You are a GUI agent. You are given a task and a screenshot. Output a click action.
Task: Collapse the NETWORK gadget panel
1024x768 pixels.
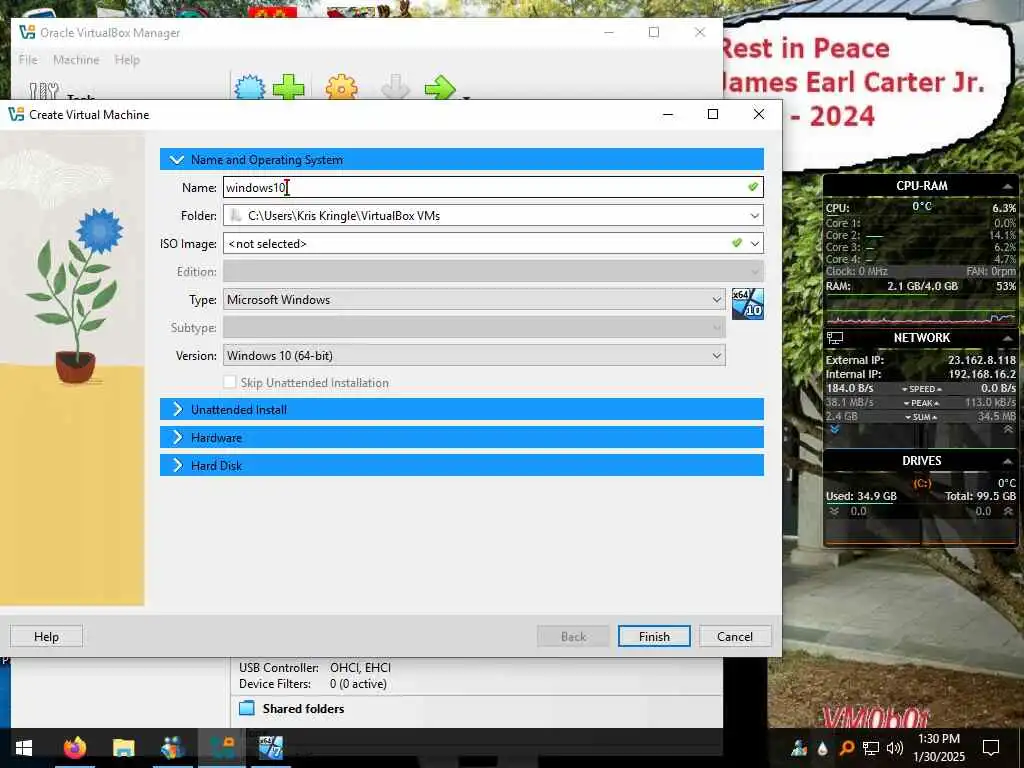coord(1008,338)
